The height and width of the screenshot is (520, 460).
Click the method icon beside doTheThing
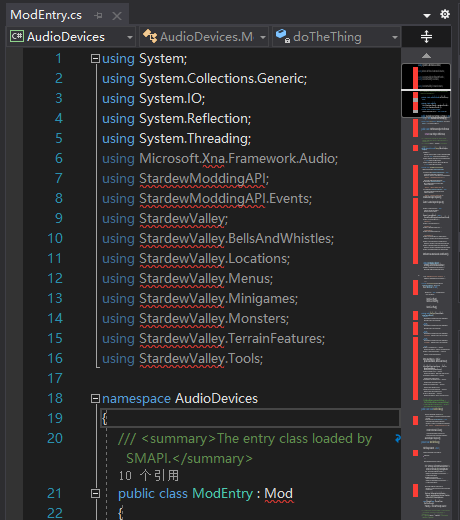[x=283, y=36]
